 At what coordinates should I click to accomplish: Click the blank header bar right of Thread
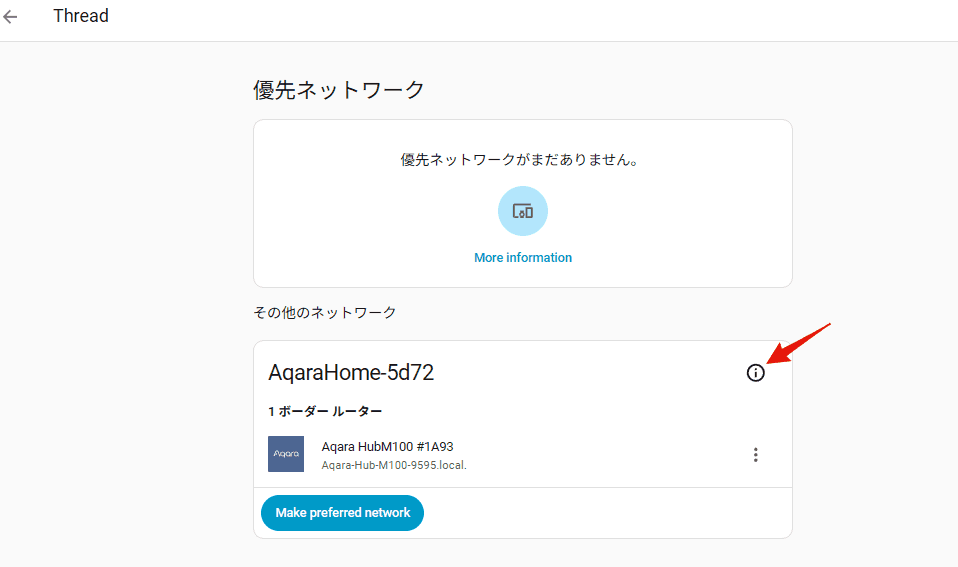500,17
